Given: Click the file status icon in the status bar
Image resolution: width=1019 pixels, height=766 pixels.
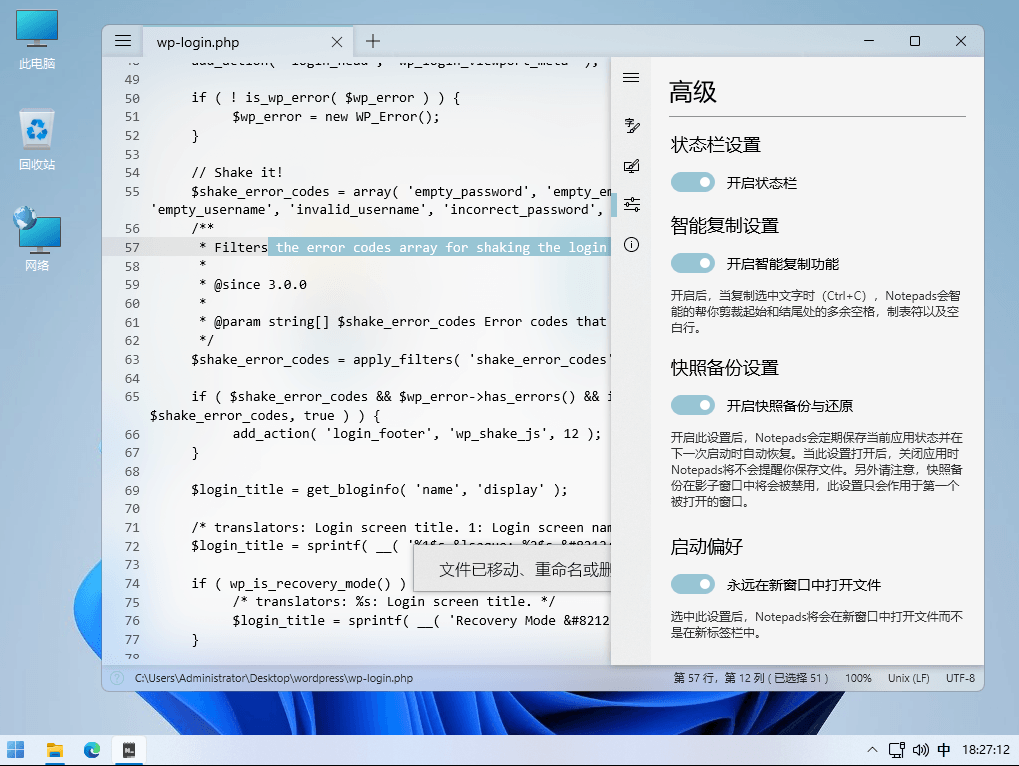Looking at the screenshot, I should click(x=117, y=678).
